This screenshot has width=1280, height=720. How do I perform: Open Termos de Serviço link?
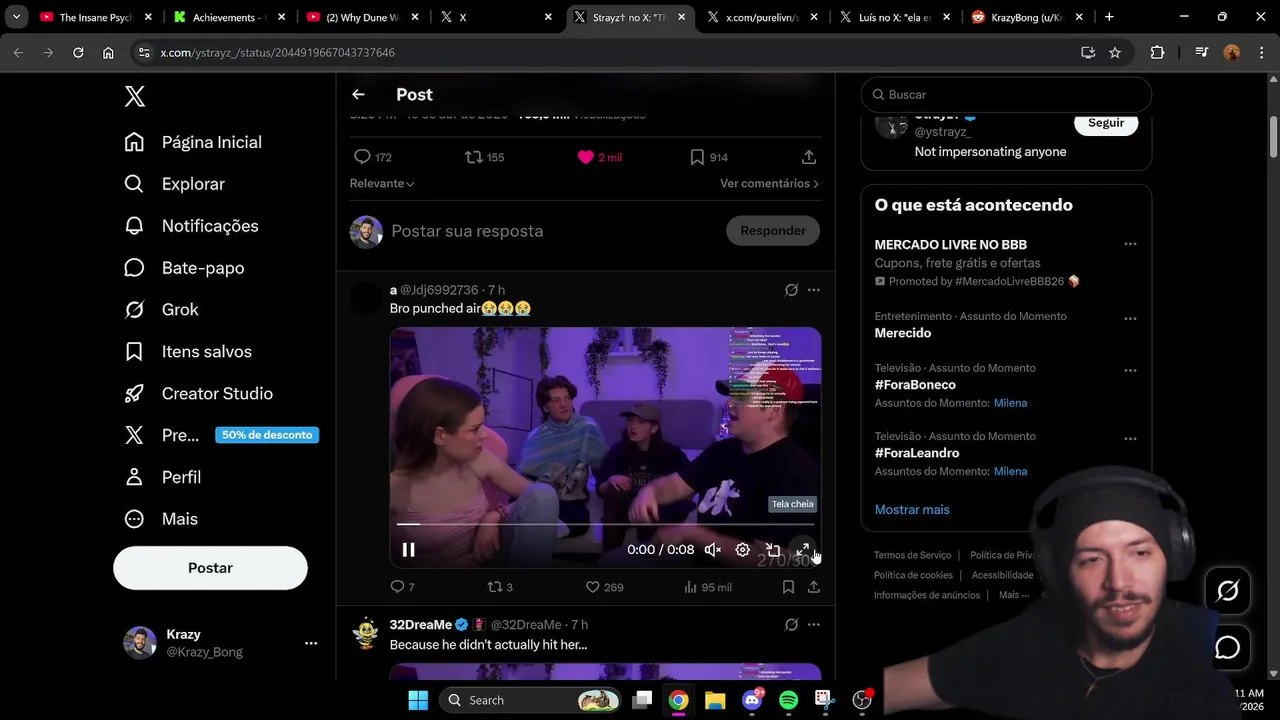[x=912, y=555]
